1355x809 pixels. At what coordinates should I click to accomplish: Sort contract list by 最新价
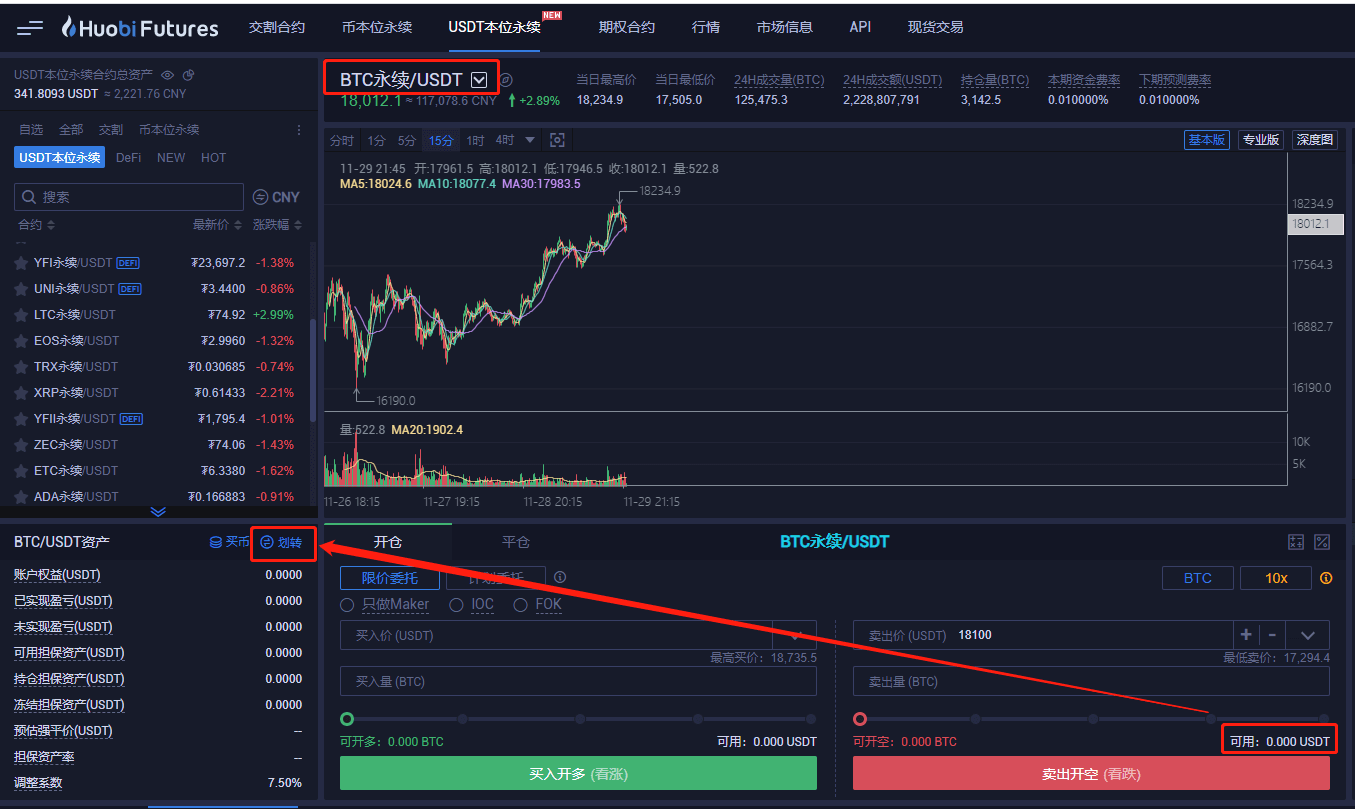tap(219, 225)
